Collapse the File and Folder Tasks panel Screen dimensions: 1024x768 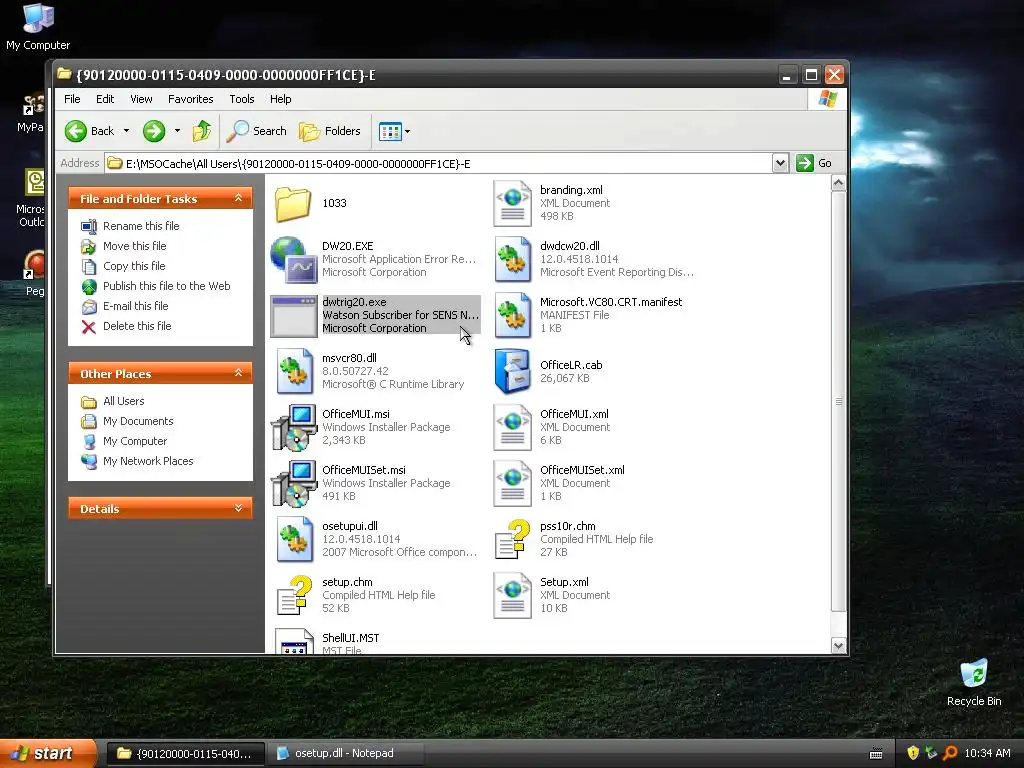tap(238, 198)
